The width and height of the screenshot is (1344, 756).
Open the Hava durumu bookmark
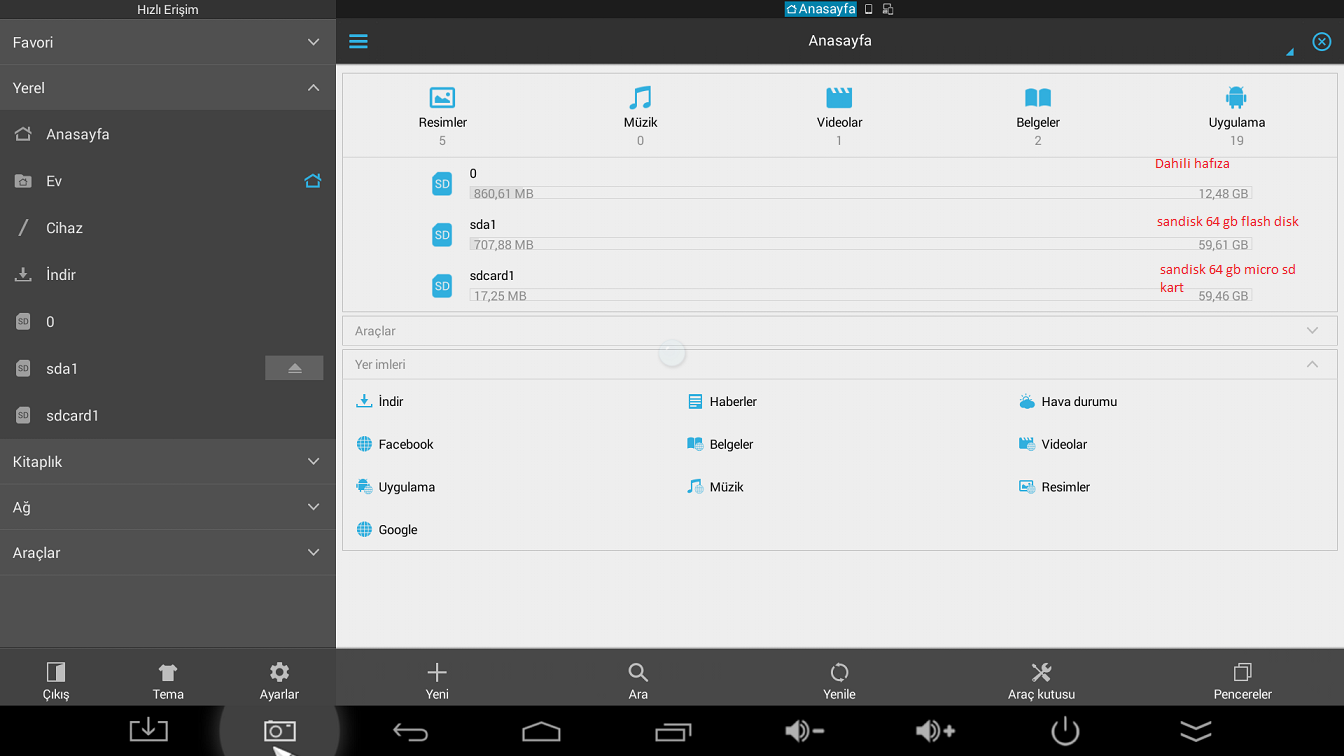click(x=1067, y=401)
